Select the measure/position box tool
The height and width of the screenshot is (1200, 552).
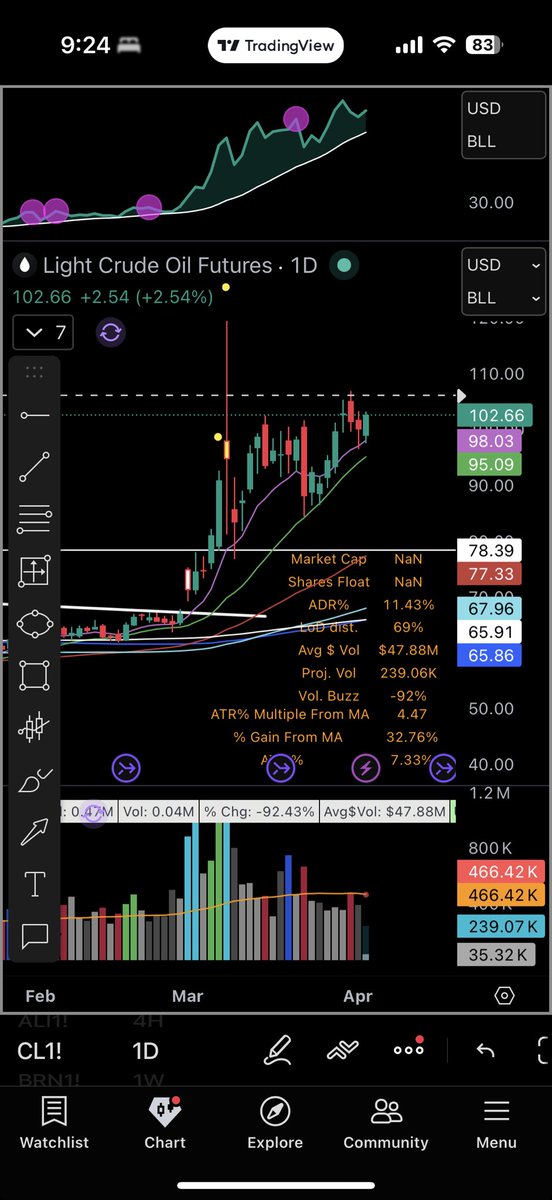[x=35, y=571]
